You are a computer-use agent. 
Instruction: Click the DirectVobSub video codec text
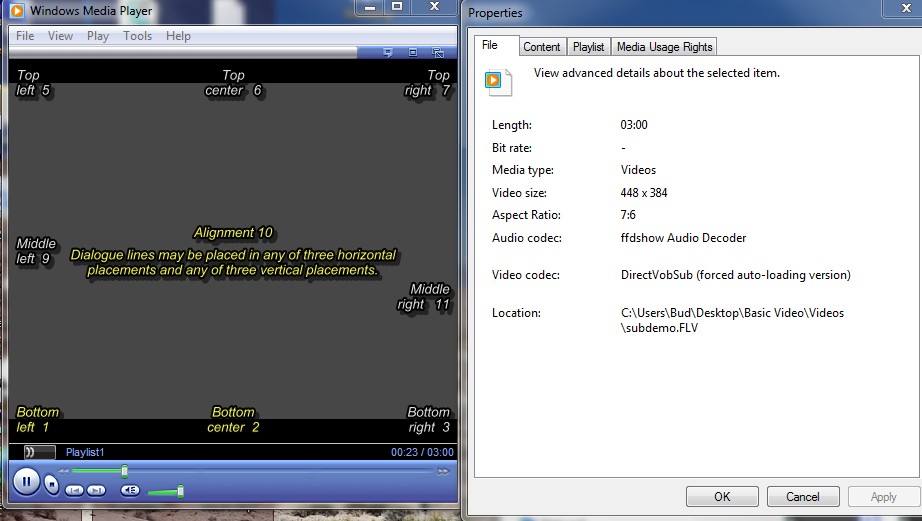tap(736, 275)
